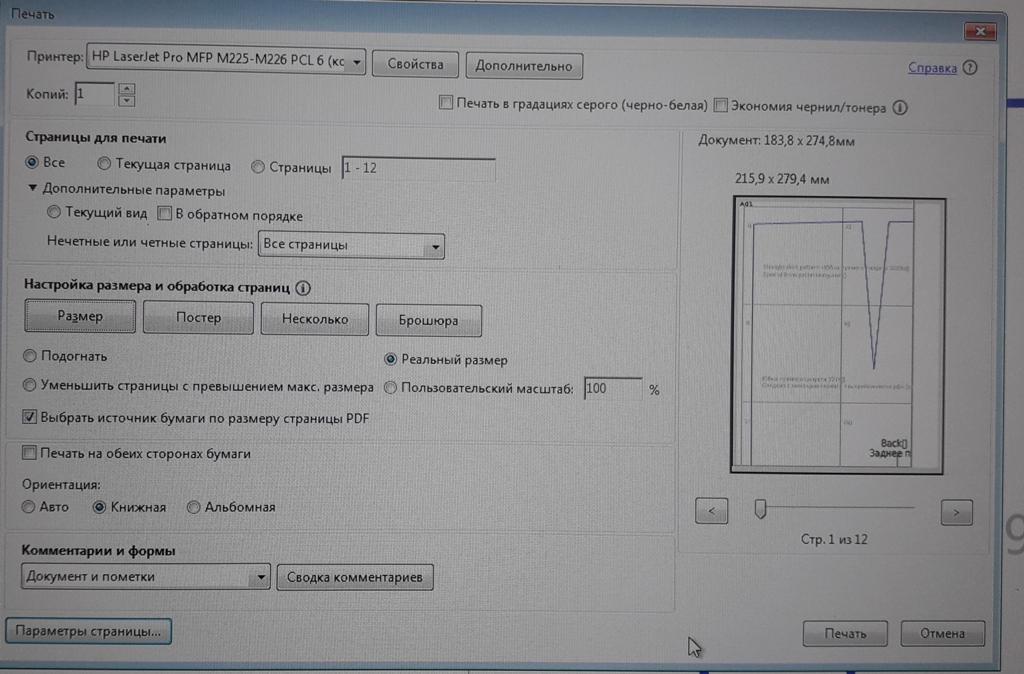Image resolution: width=1024 pixels, height=674 pixels.
Task: Click the Свойства printer button
Action: [x=414, y=65]
